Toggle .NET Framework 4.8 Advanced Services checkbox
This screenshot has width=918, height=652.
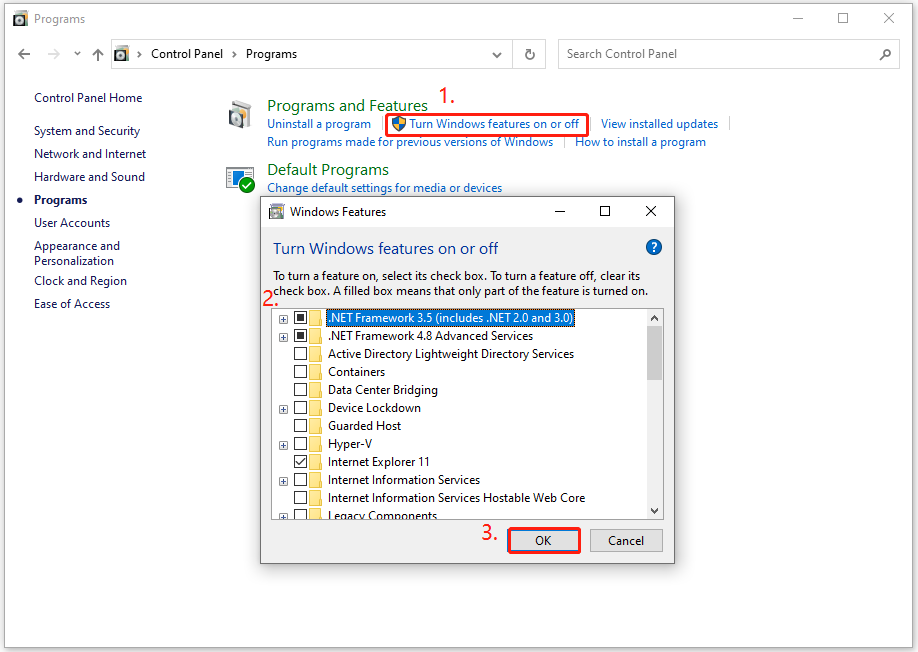(x=300, y=336)
